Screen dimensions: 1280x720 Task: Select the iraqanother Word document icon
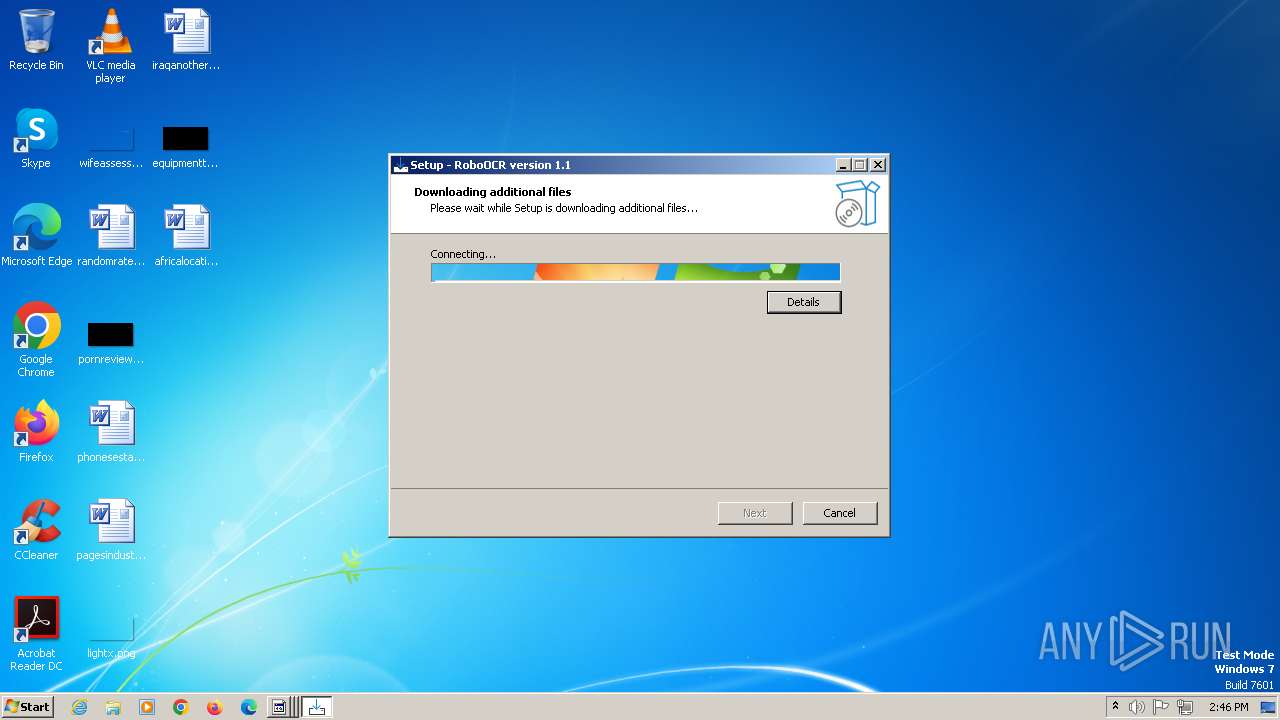coord(186,40)
